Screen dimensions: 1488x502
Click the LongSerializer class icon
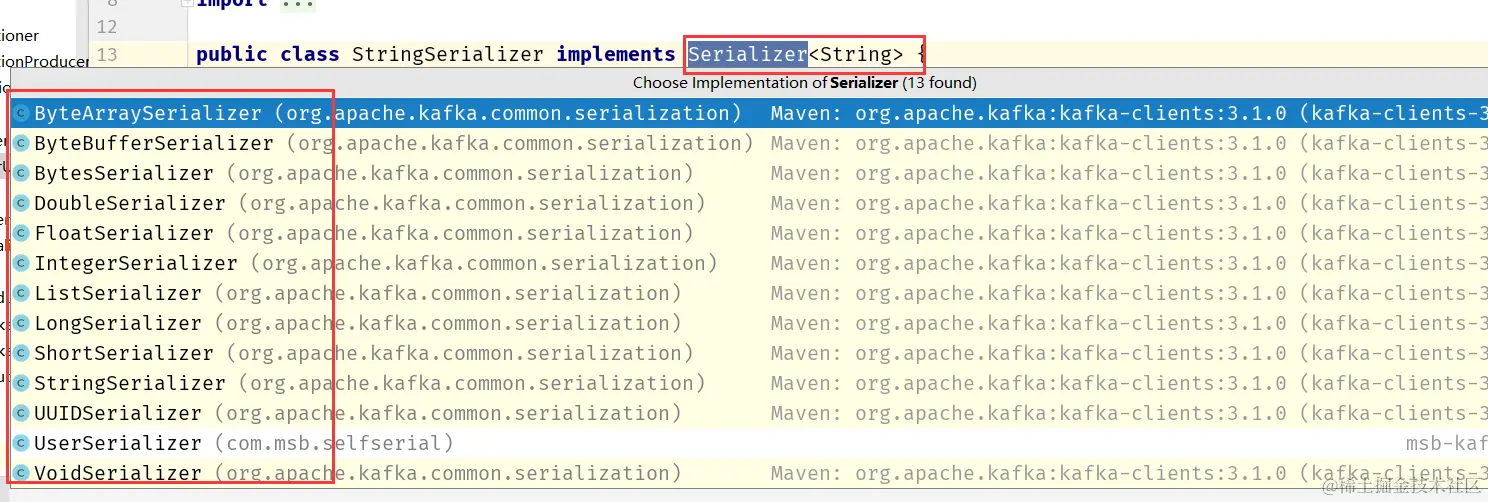click(x=21, y=323)
